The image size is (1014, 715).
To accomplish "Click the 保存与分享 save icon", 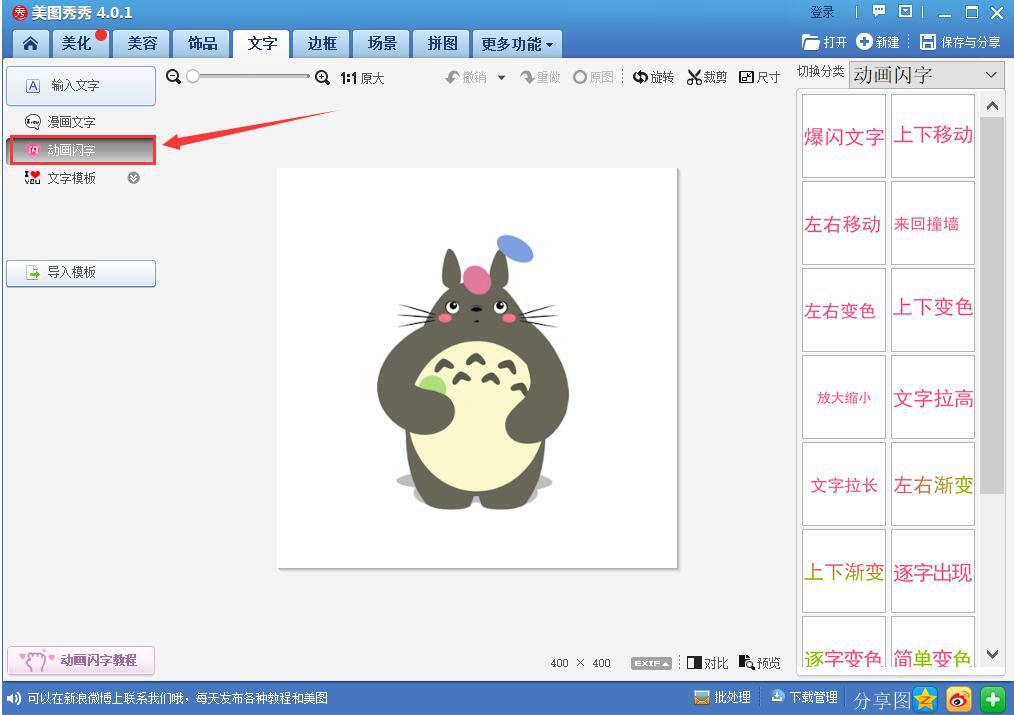I will click(928, 42).
